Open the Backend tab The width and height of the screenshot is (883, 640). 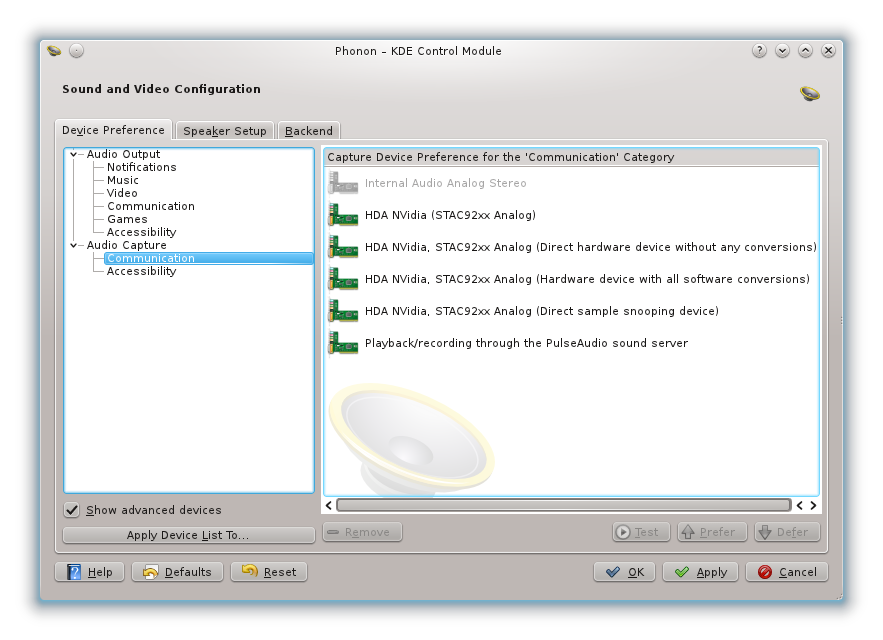tap(309, 131)
